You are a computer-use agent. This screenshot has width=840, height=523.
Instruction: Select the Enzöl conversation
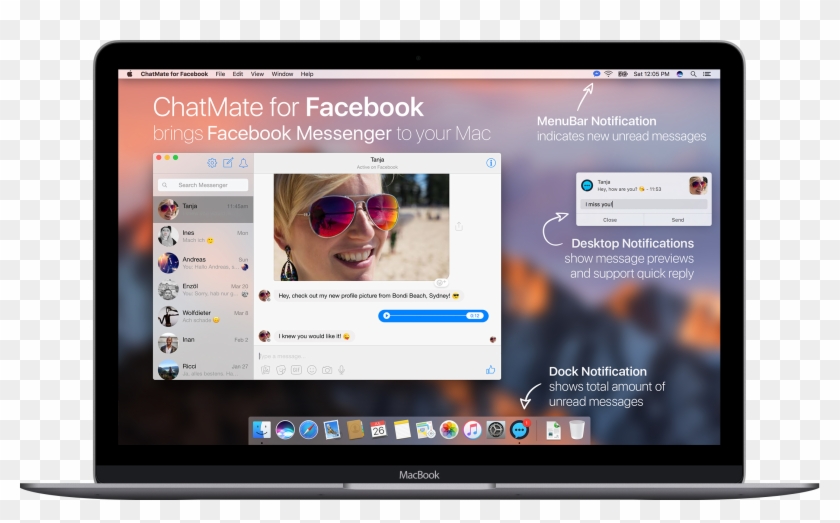click(x=203, y=289)
